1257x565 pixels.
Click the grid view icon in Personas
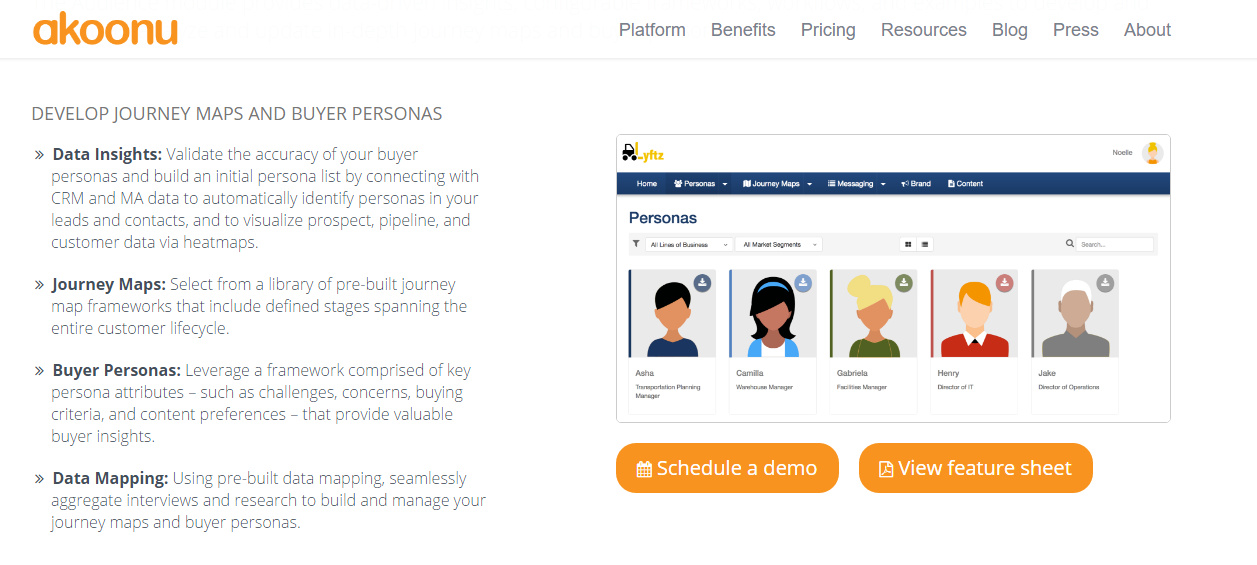click(908, 244)
